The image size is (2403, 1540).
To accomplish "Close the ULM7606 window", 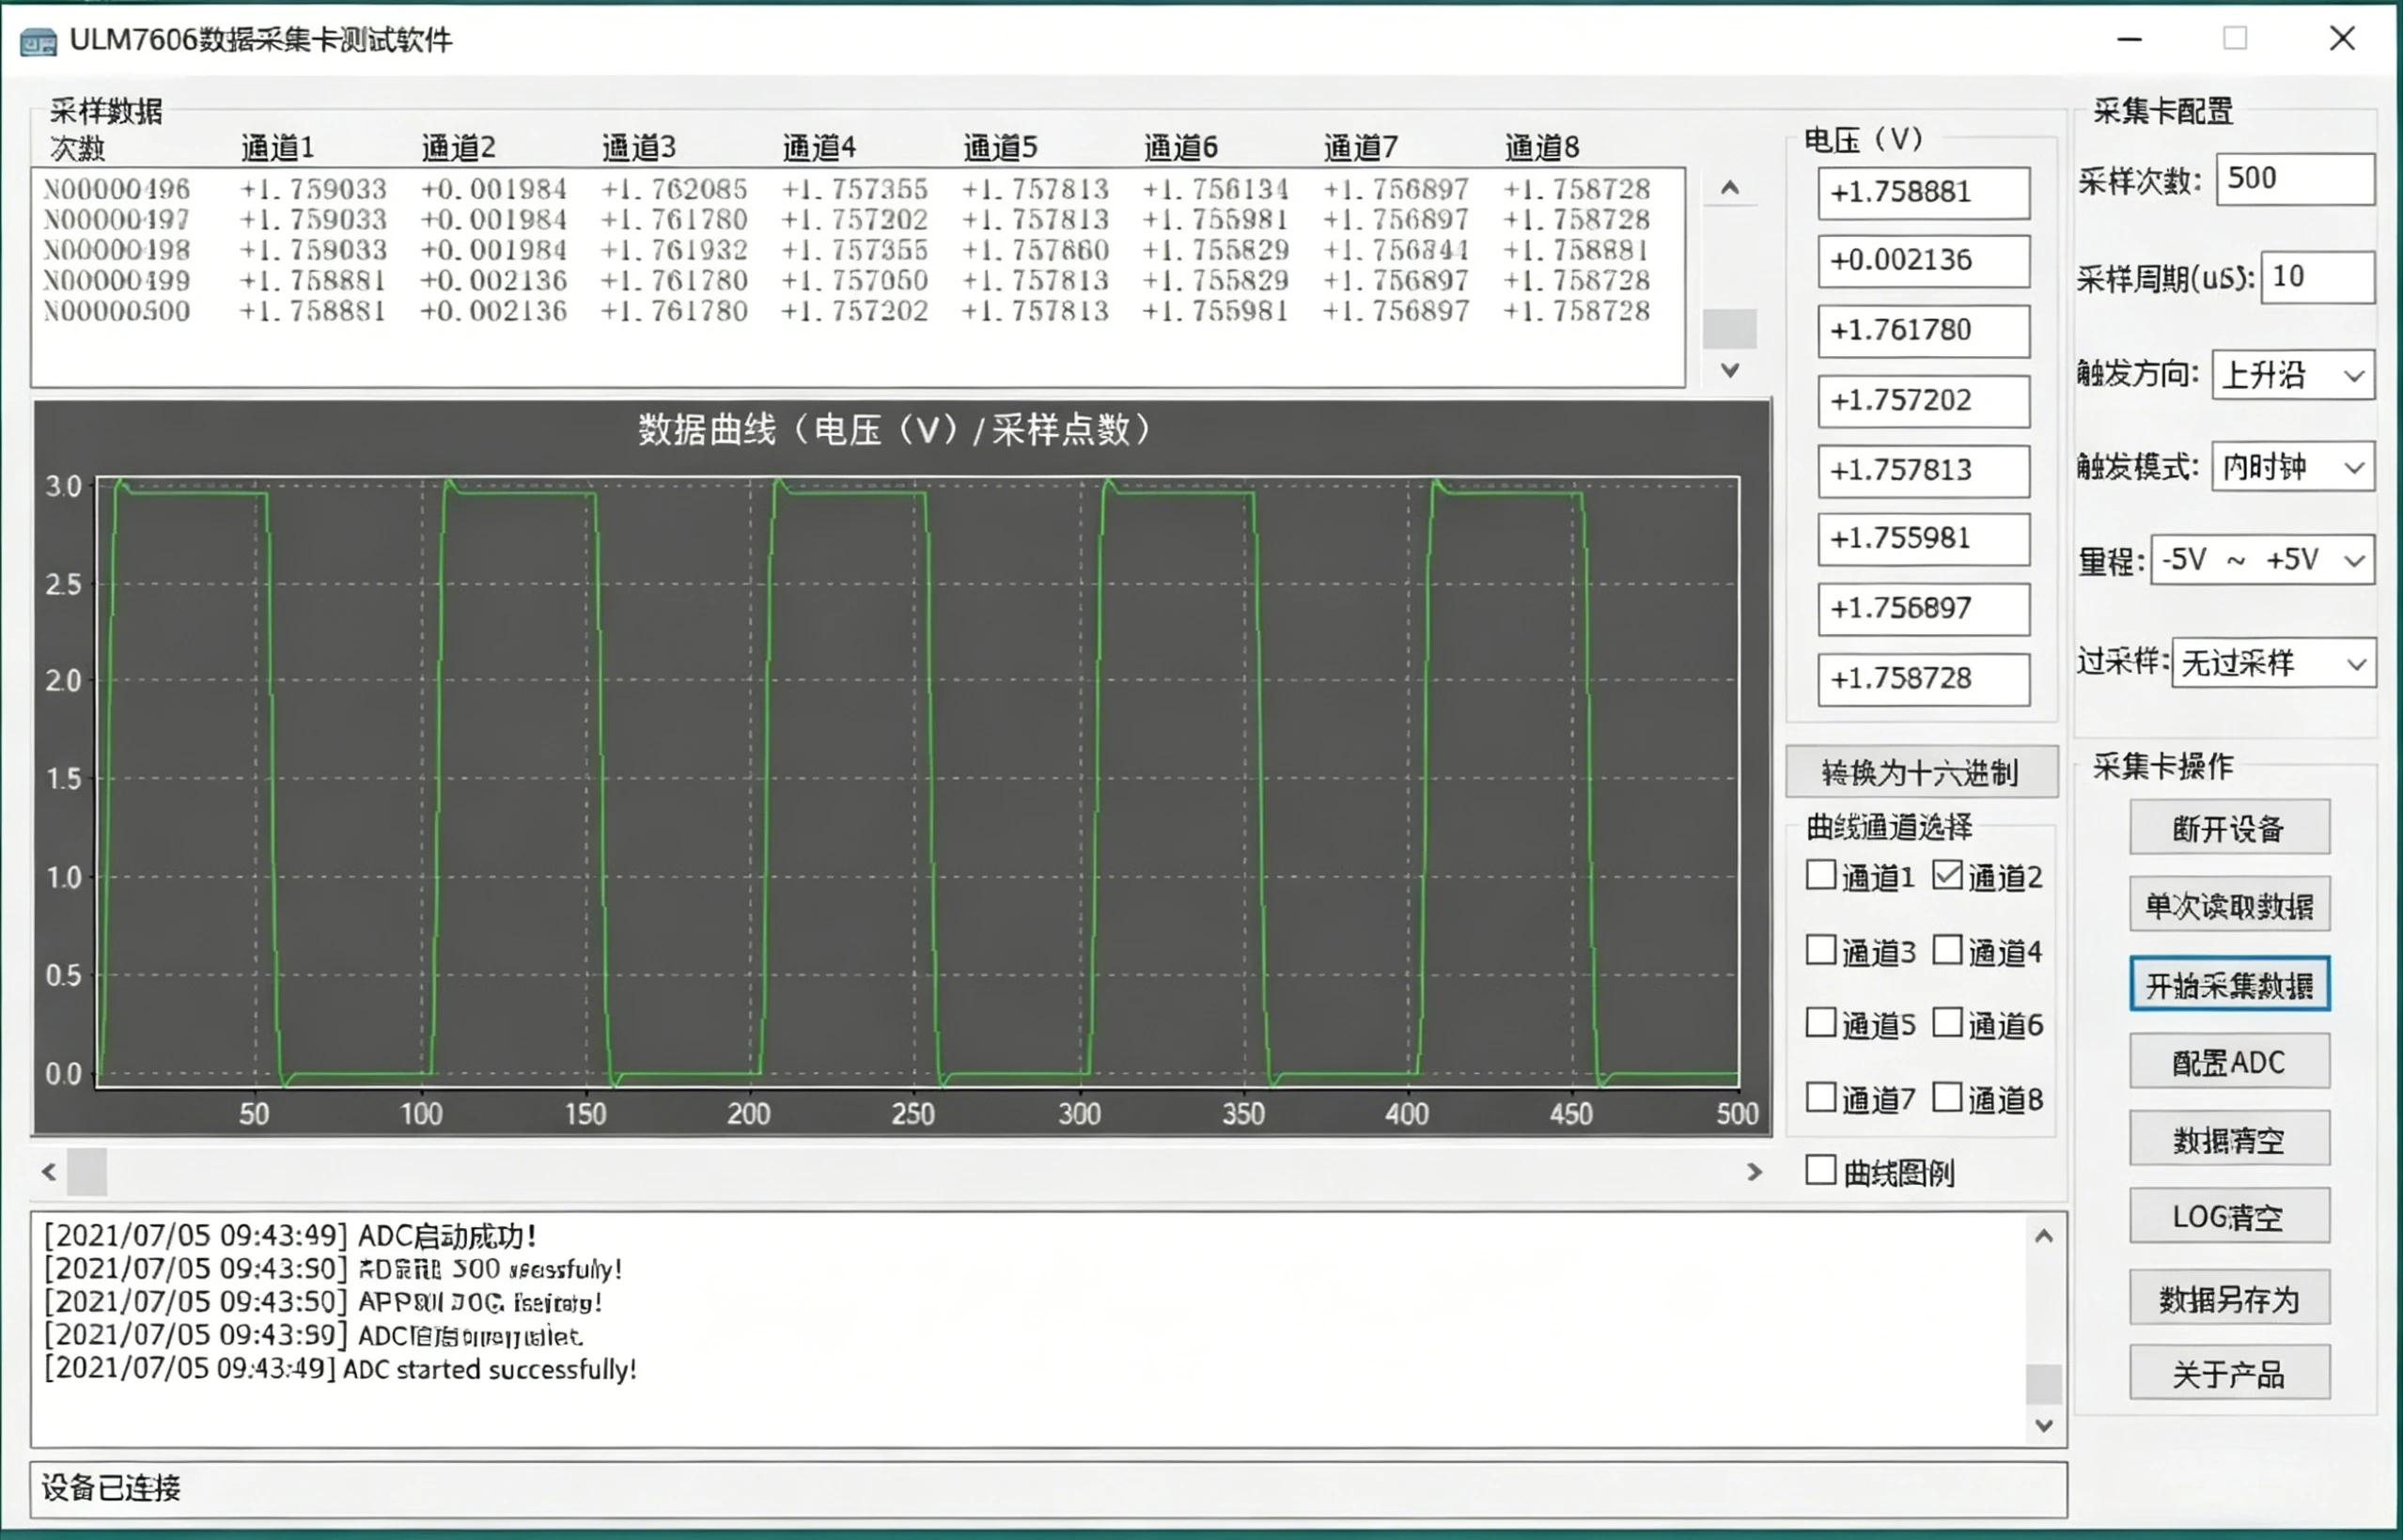I will coord(2343,39).
